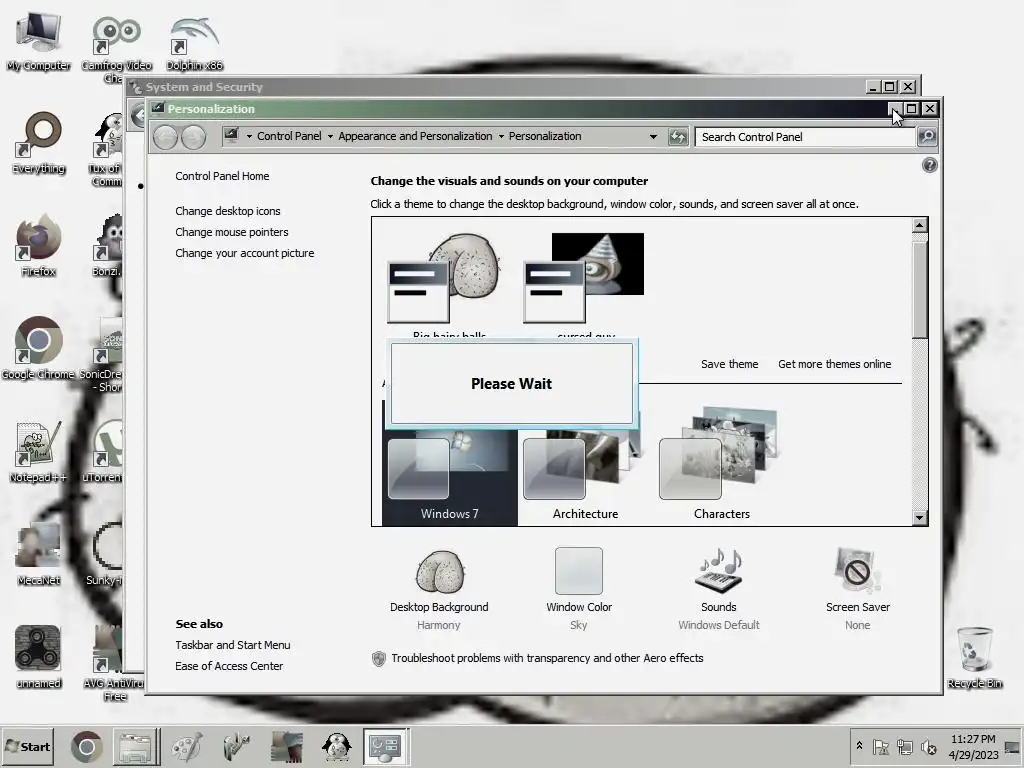The height and width of the screenshot is (768, 1024).
Task: Open Notepad++ desktop icon
Action: (x=38, y=452)
